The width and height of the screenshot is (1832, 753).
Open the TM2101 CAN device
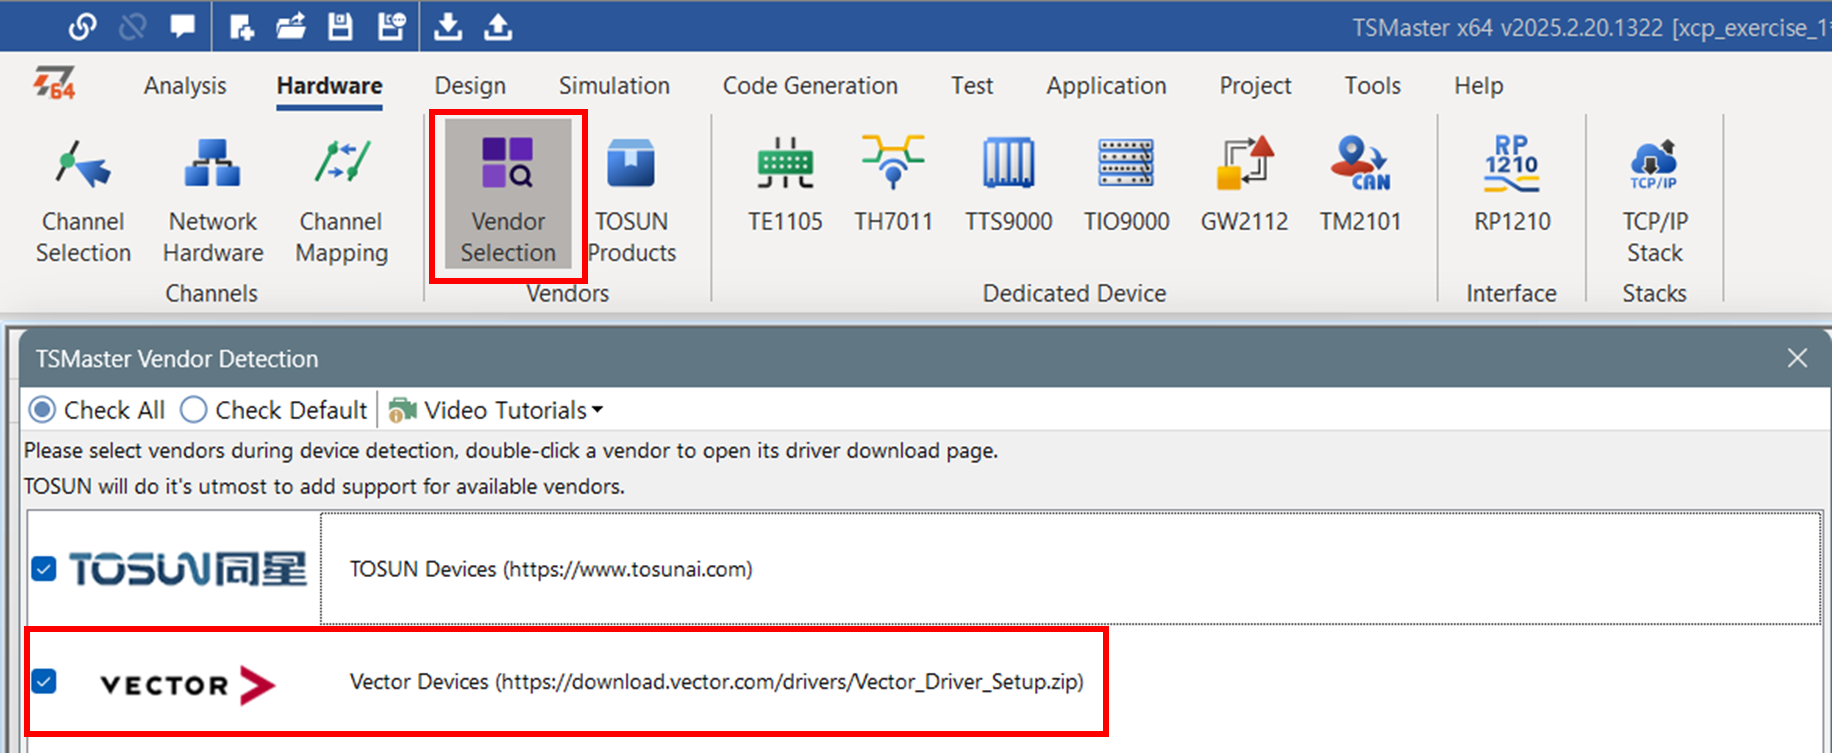pos(1360,185)
